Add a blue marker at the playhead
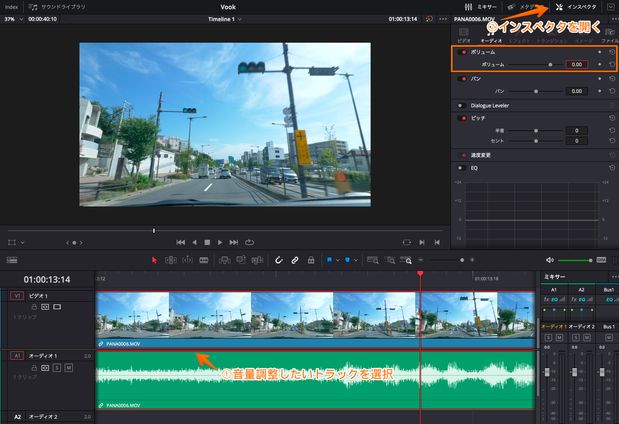This screenshot has width=619, height=424. [x=347, y=260]
